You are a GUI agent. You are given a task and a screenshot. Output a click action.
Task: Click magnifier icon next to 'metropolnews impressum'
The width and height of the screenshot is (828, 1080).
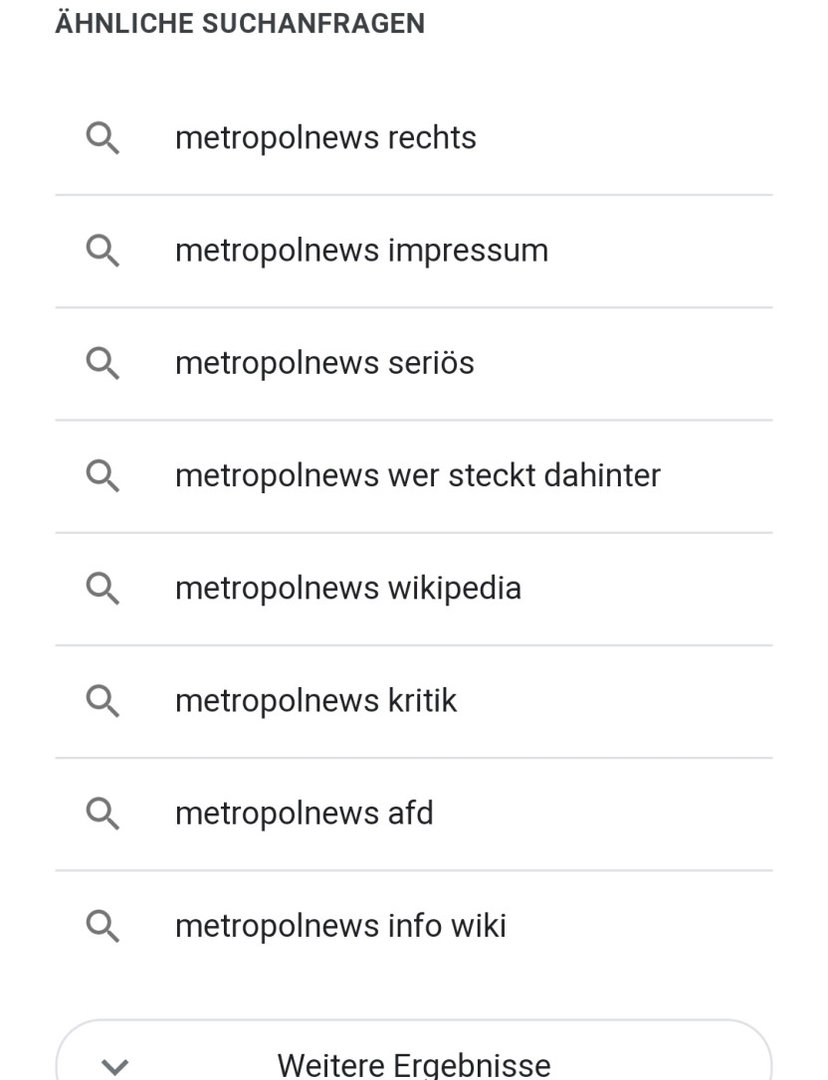coord(103,250)
